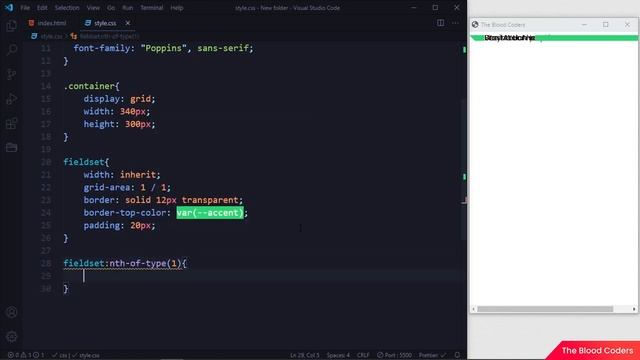This screenshot has height=360, width=640.
Task: Click line number 28 in the gutter
Action: click(46, 263)
